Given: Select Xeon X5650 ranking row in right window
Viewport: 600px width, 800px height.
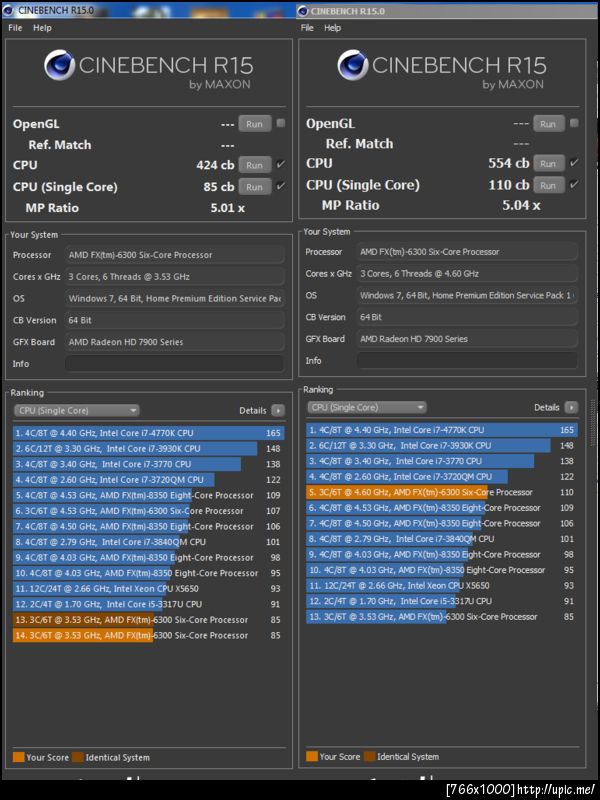Looking at the screenshot, I should [x=442, y=586].
